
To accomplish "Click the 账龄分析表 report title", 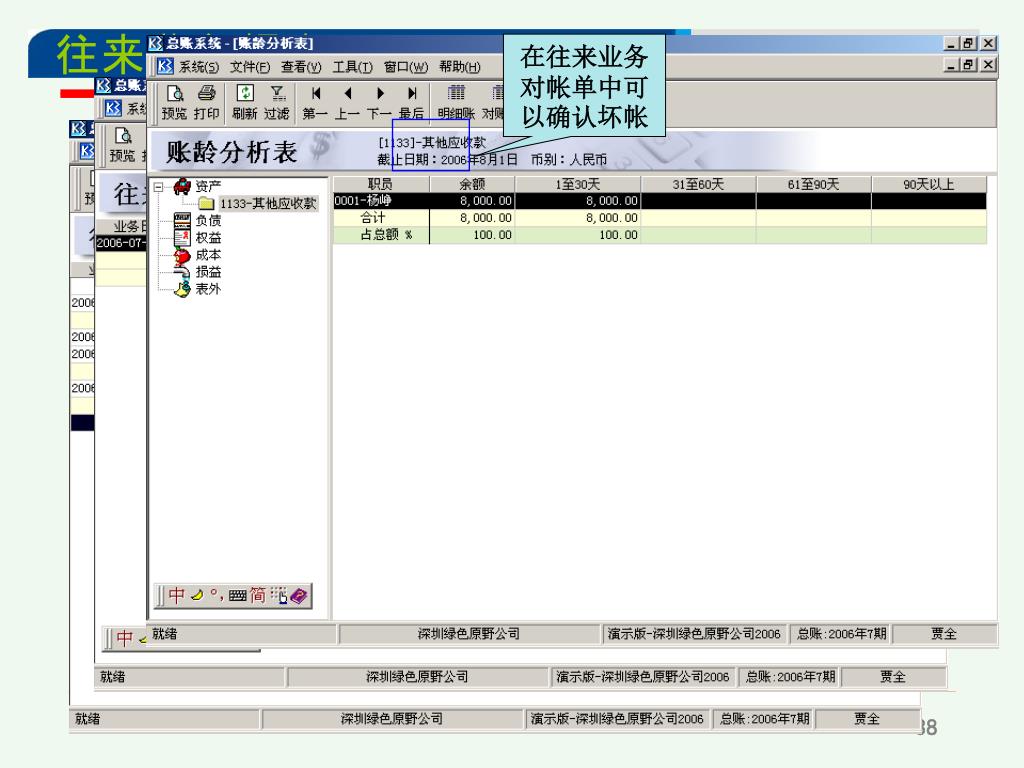I will click(232, 152).
